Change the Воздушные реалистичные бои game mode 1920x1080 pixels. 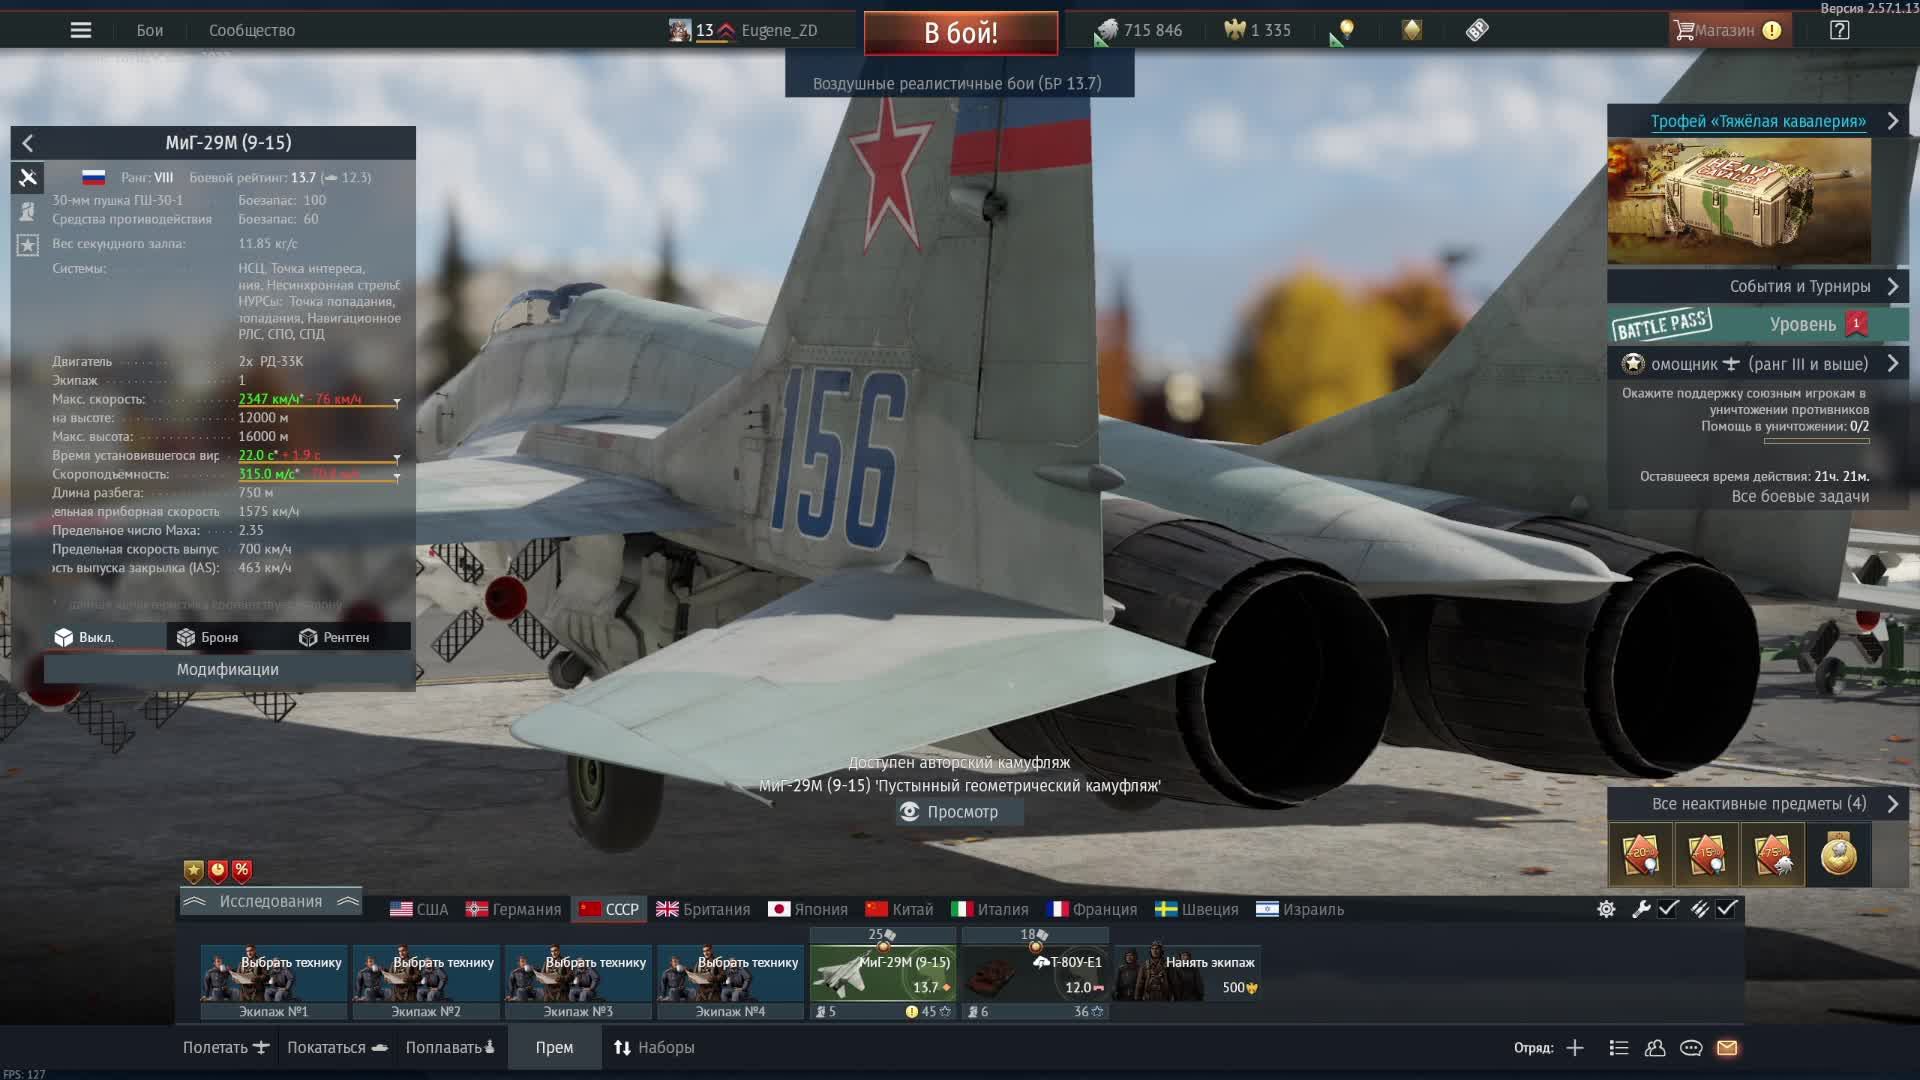point(957,84)
